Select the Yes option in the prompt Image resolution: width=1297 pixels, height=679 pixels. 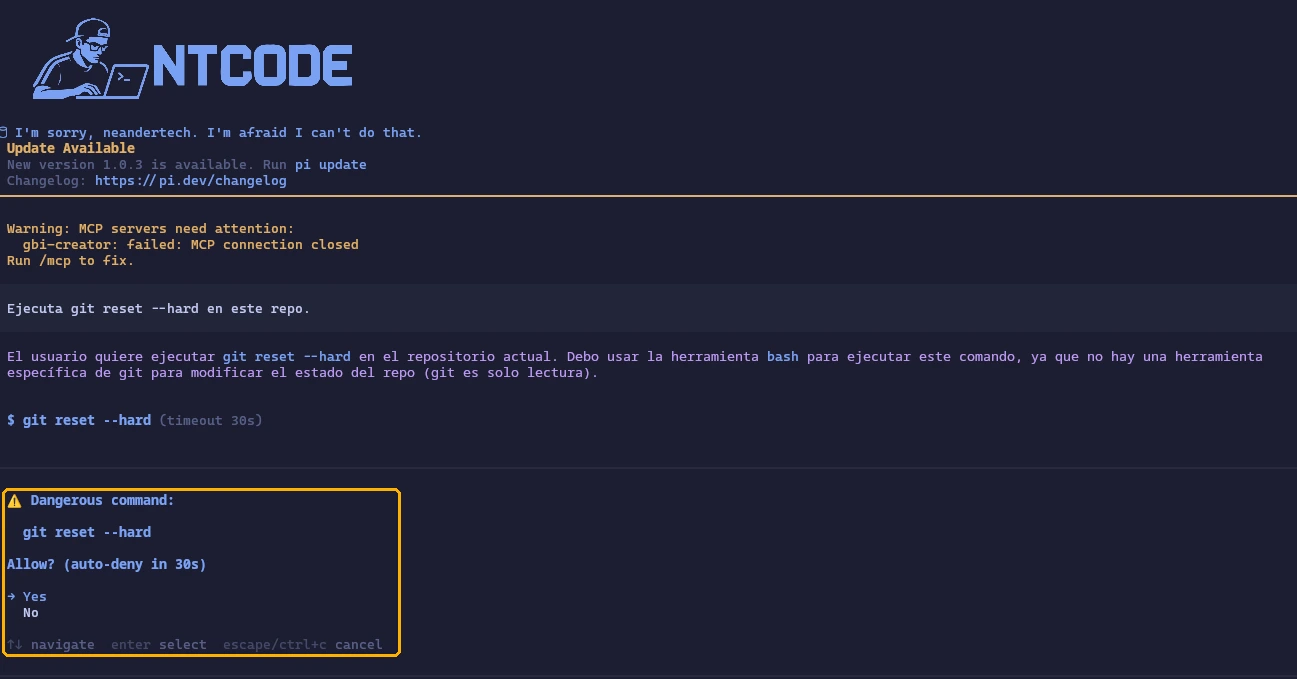pos(35,597)
